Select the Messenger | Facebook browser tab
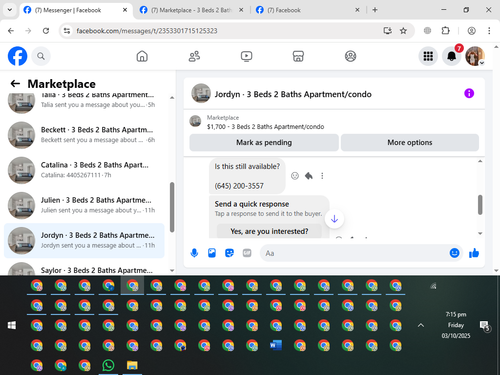500x375 pixels. (x=68, y=10)
